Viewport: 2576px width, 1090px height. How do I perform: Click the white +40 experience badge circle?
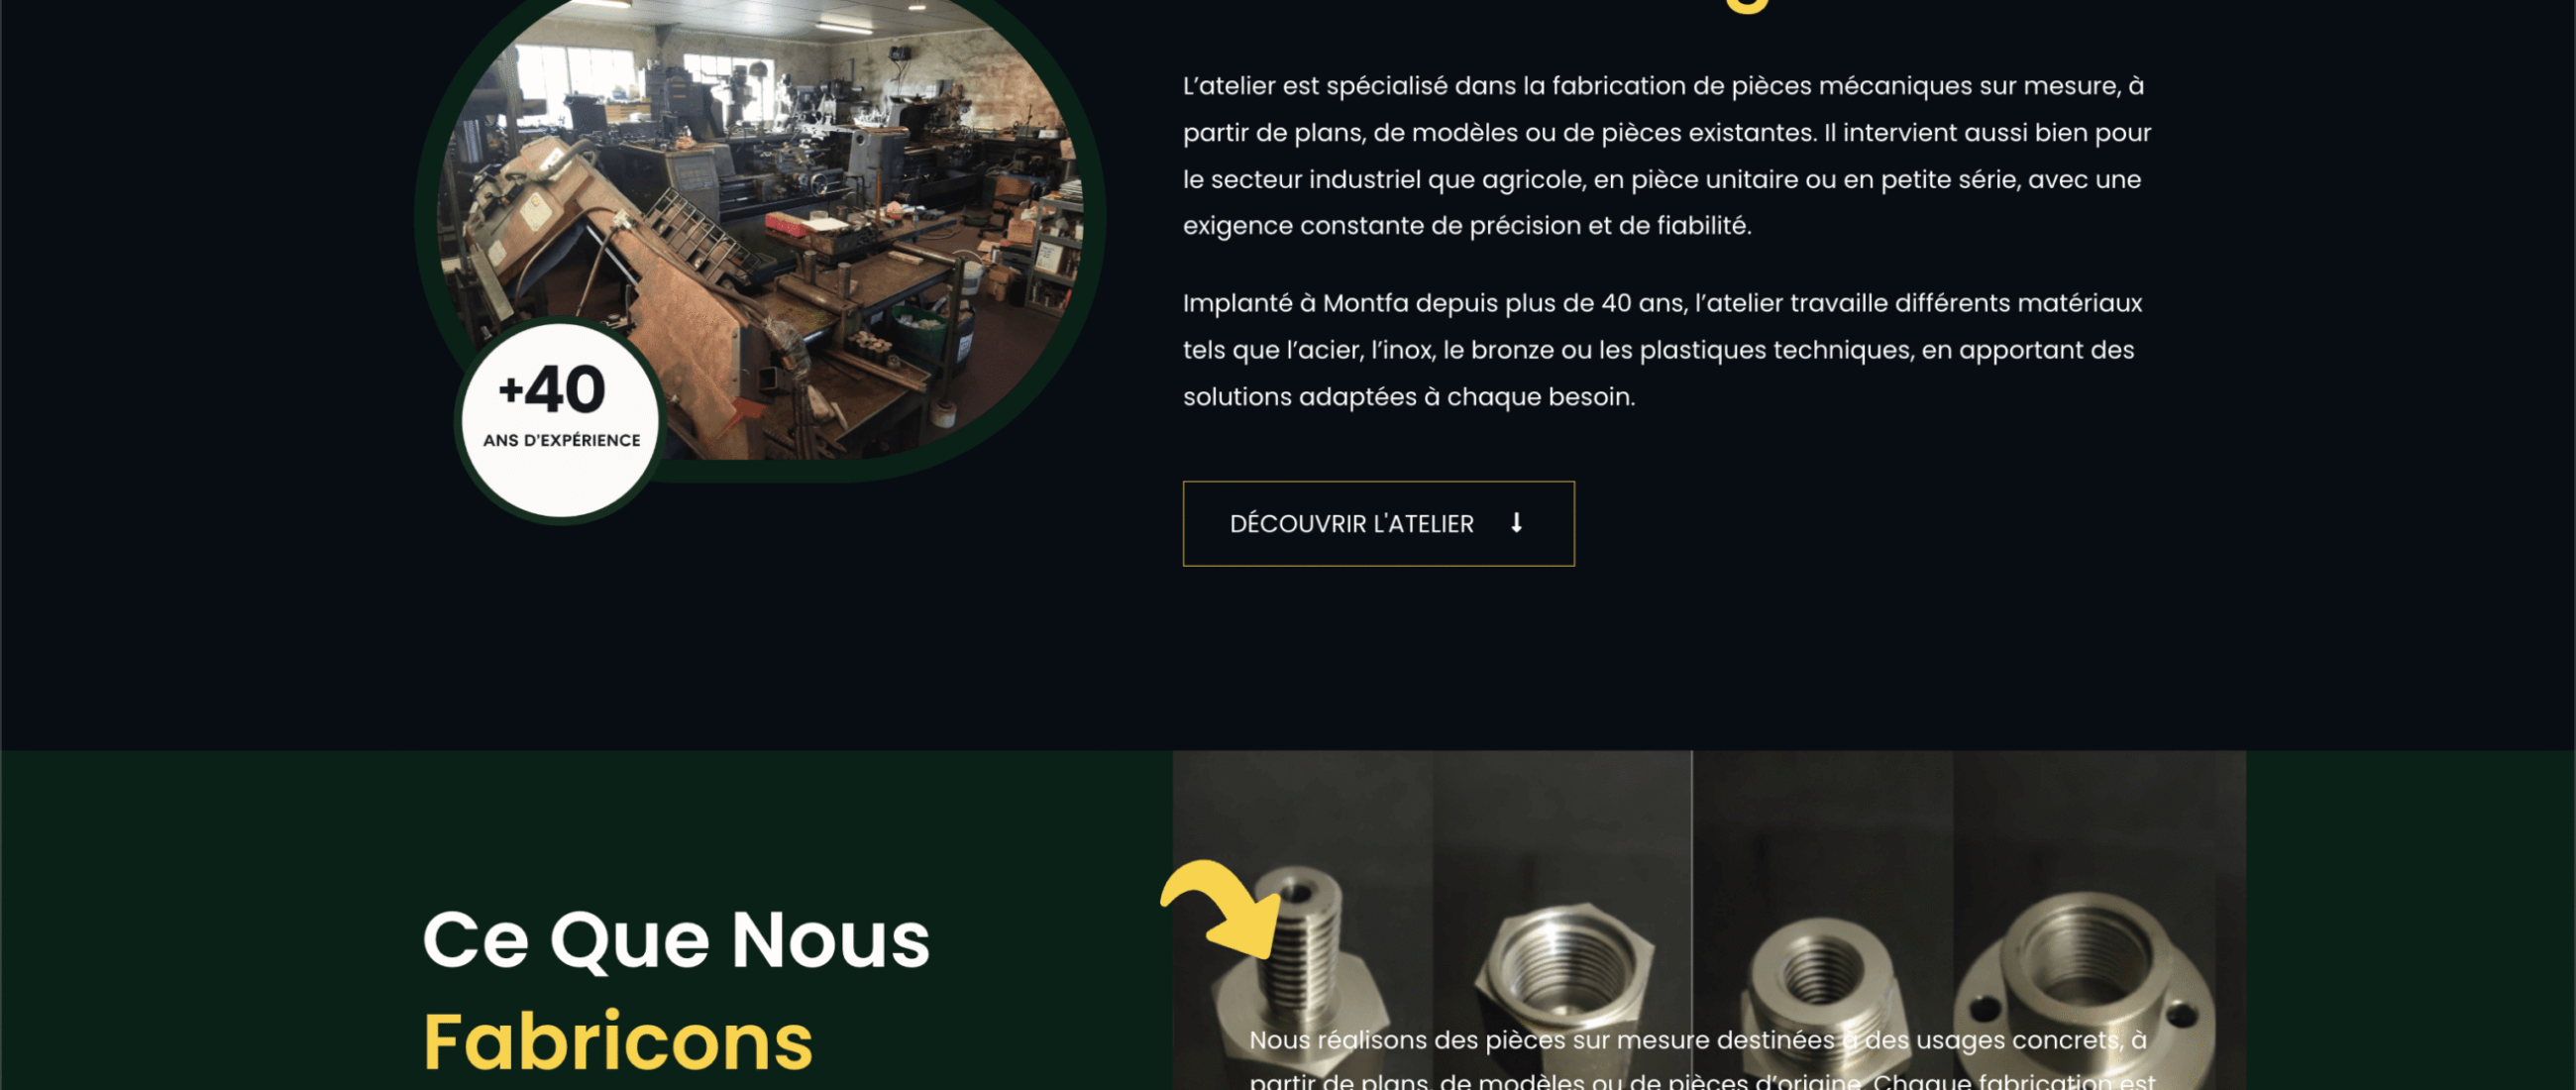561,420
